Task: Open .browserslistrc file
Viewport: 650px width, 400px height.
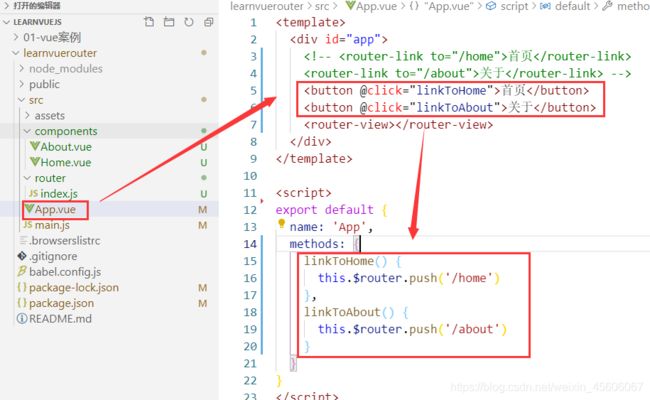Action: tap(65, 240)
